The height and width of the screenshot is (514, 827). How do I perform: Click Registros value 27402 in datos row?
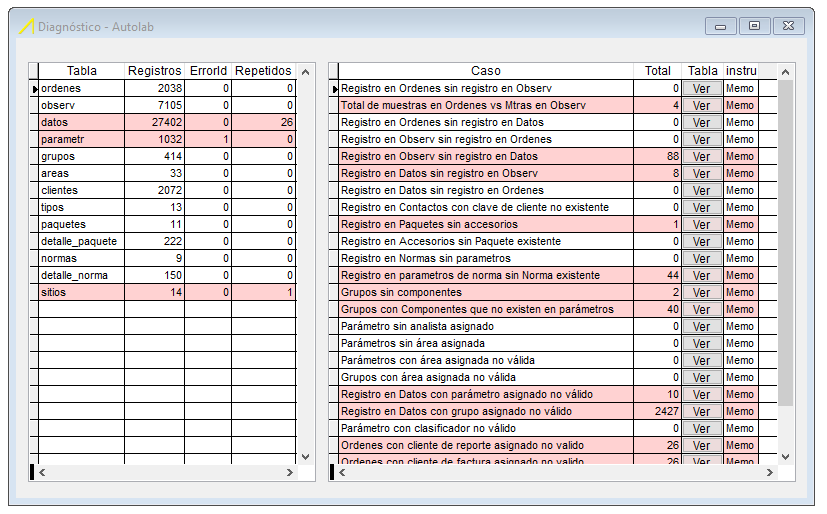click(155, 122)
